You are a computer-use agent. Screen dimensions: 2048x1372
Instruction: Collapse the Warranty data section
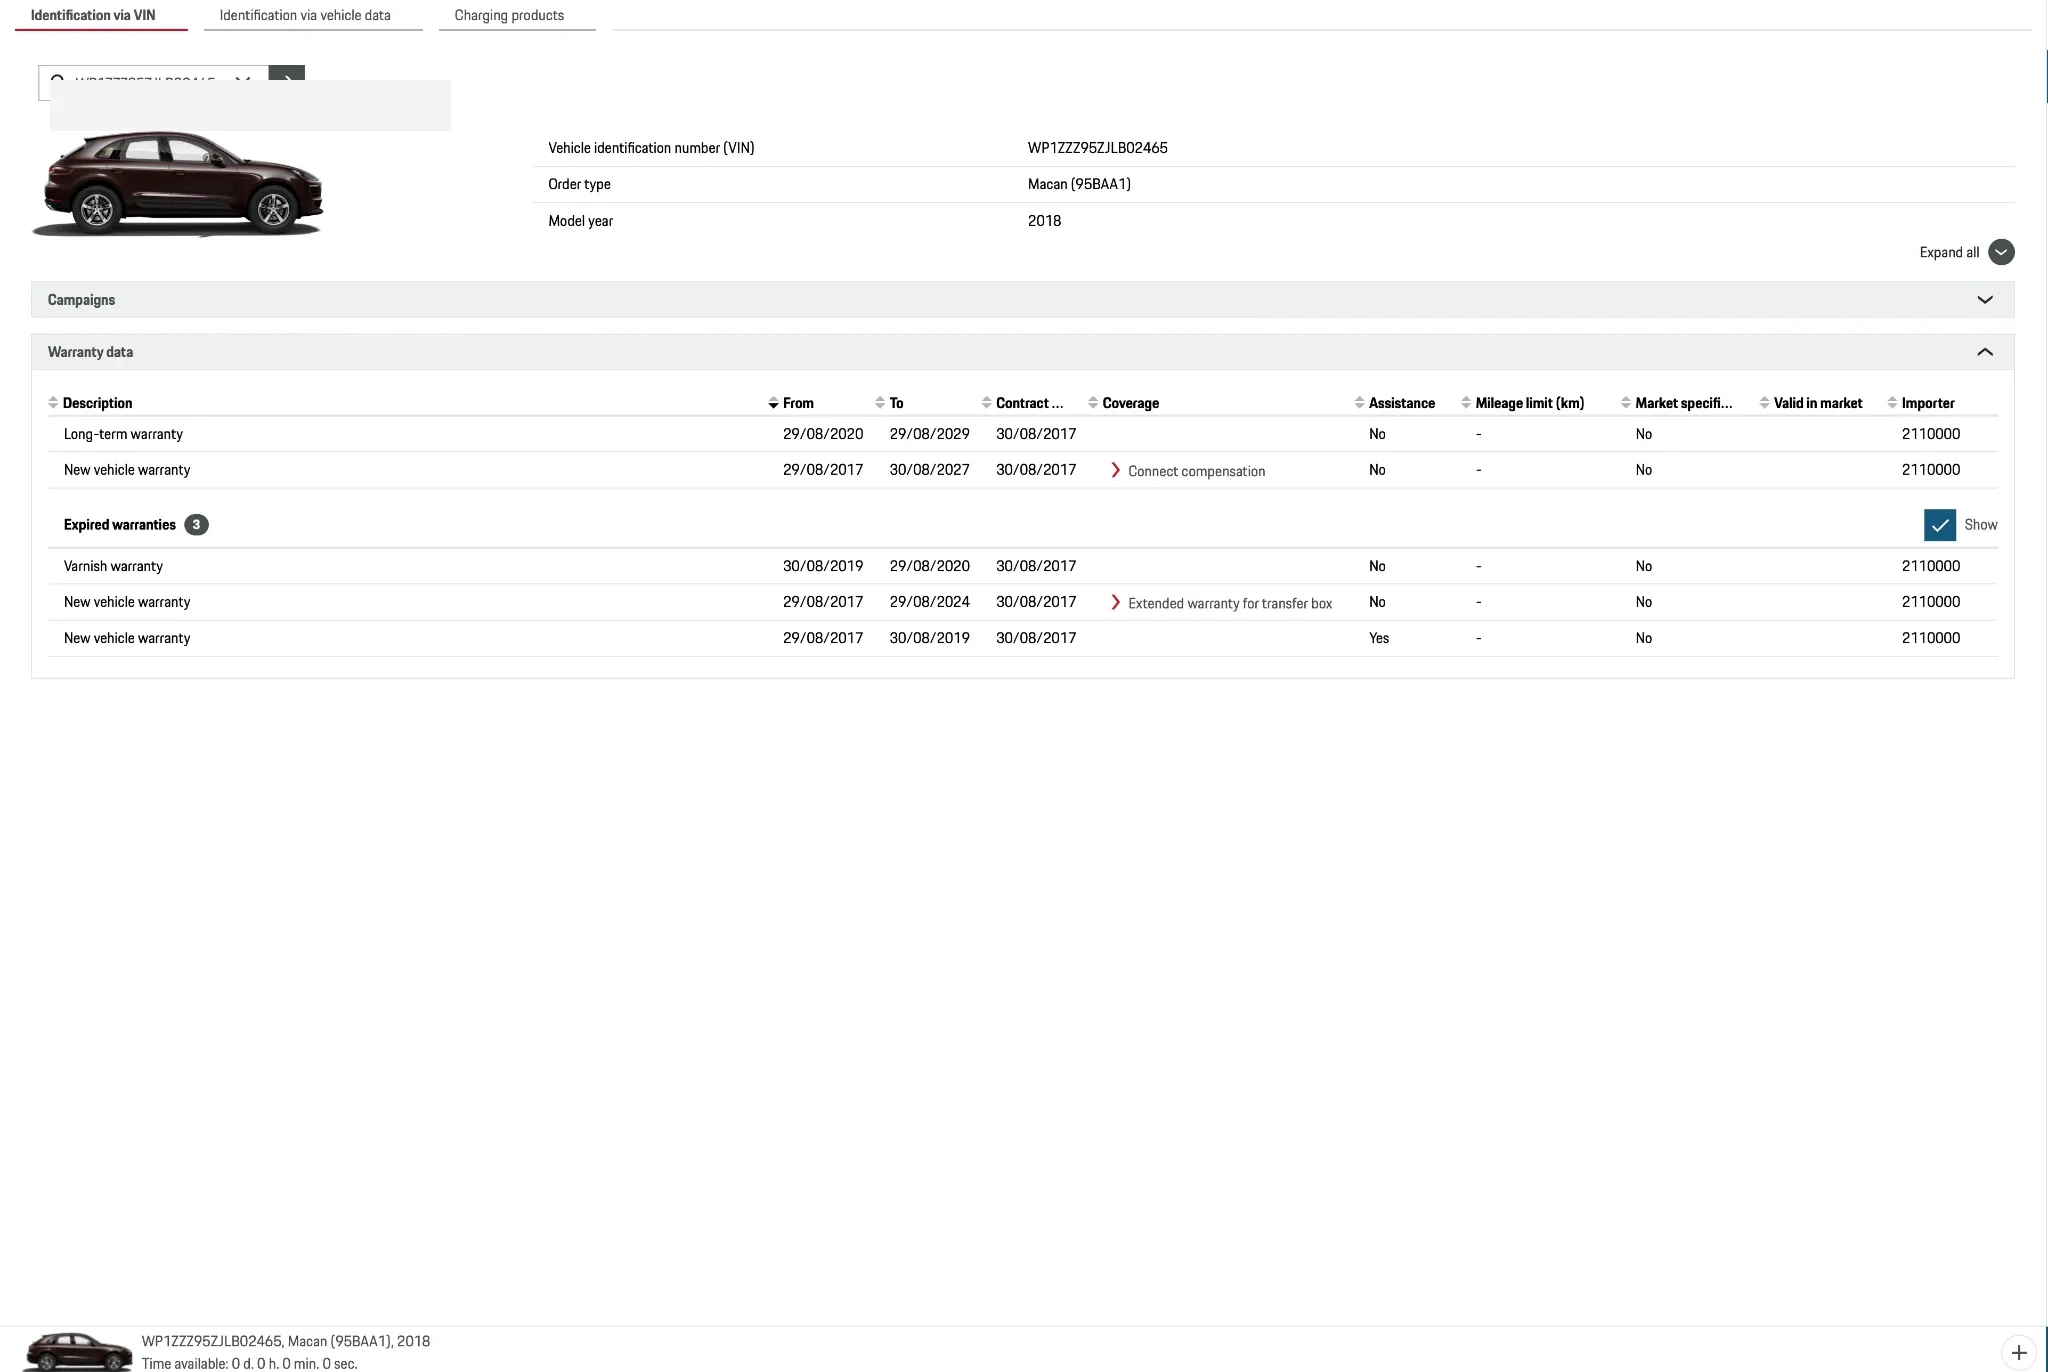pos(1984,352)
